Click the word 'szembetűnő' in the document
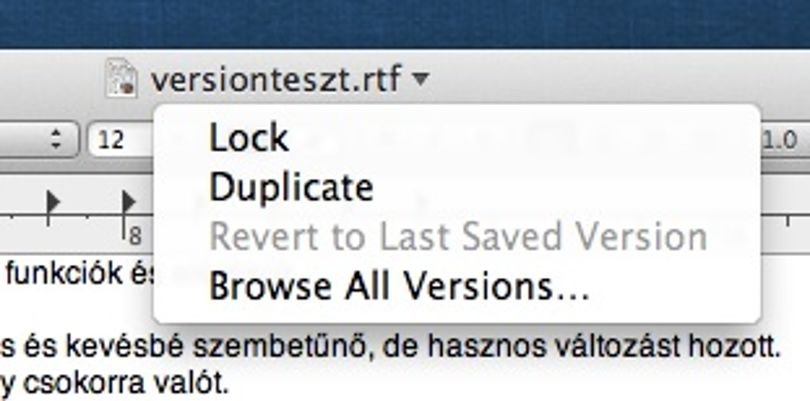The image size is (810, 401). pyautogui.click(x=284, y=347)
